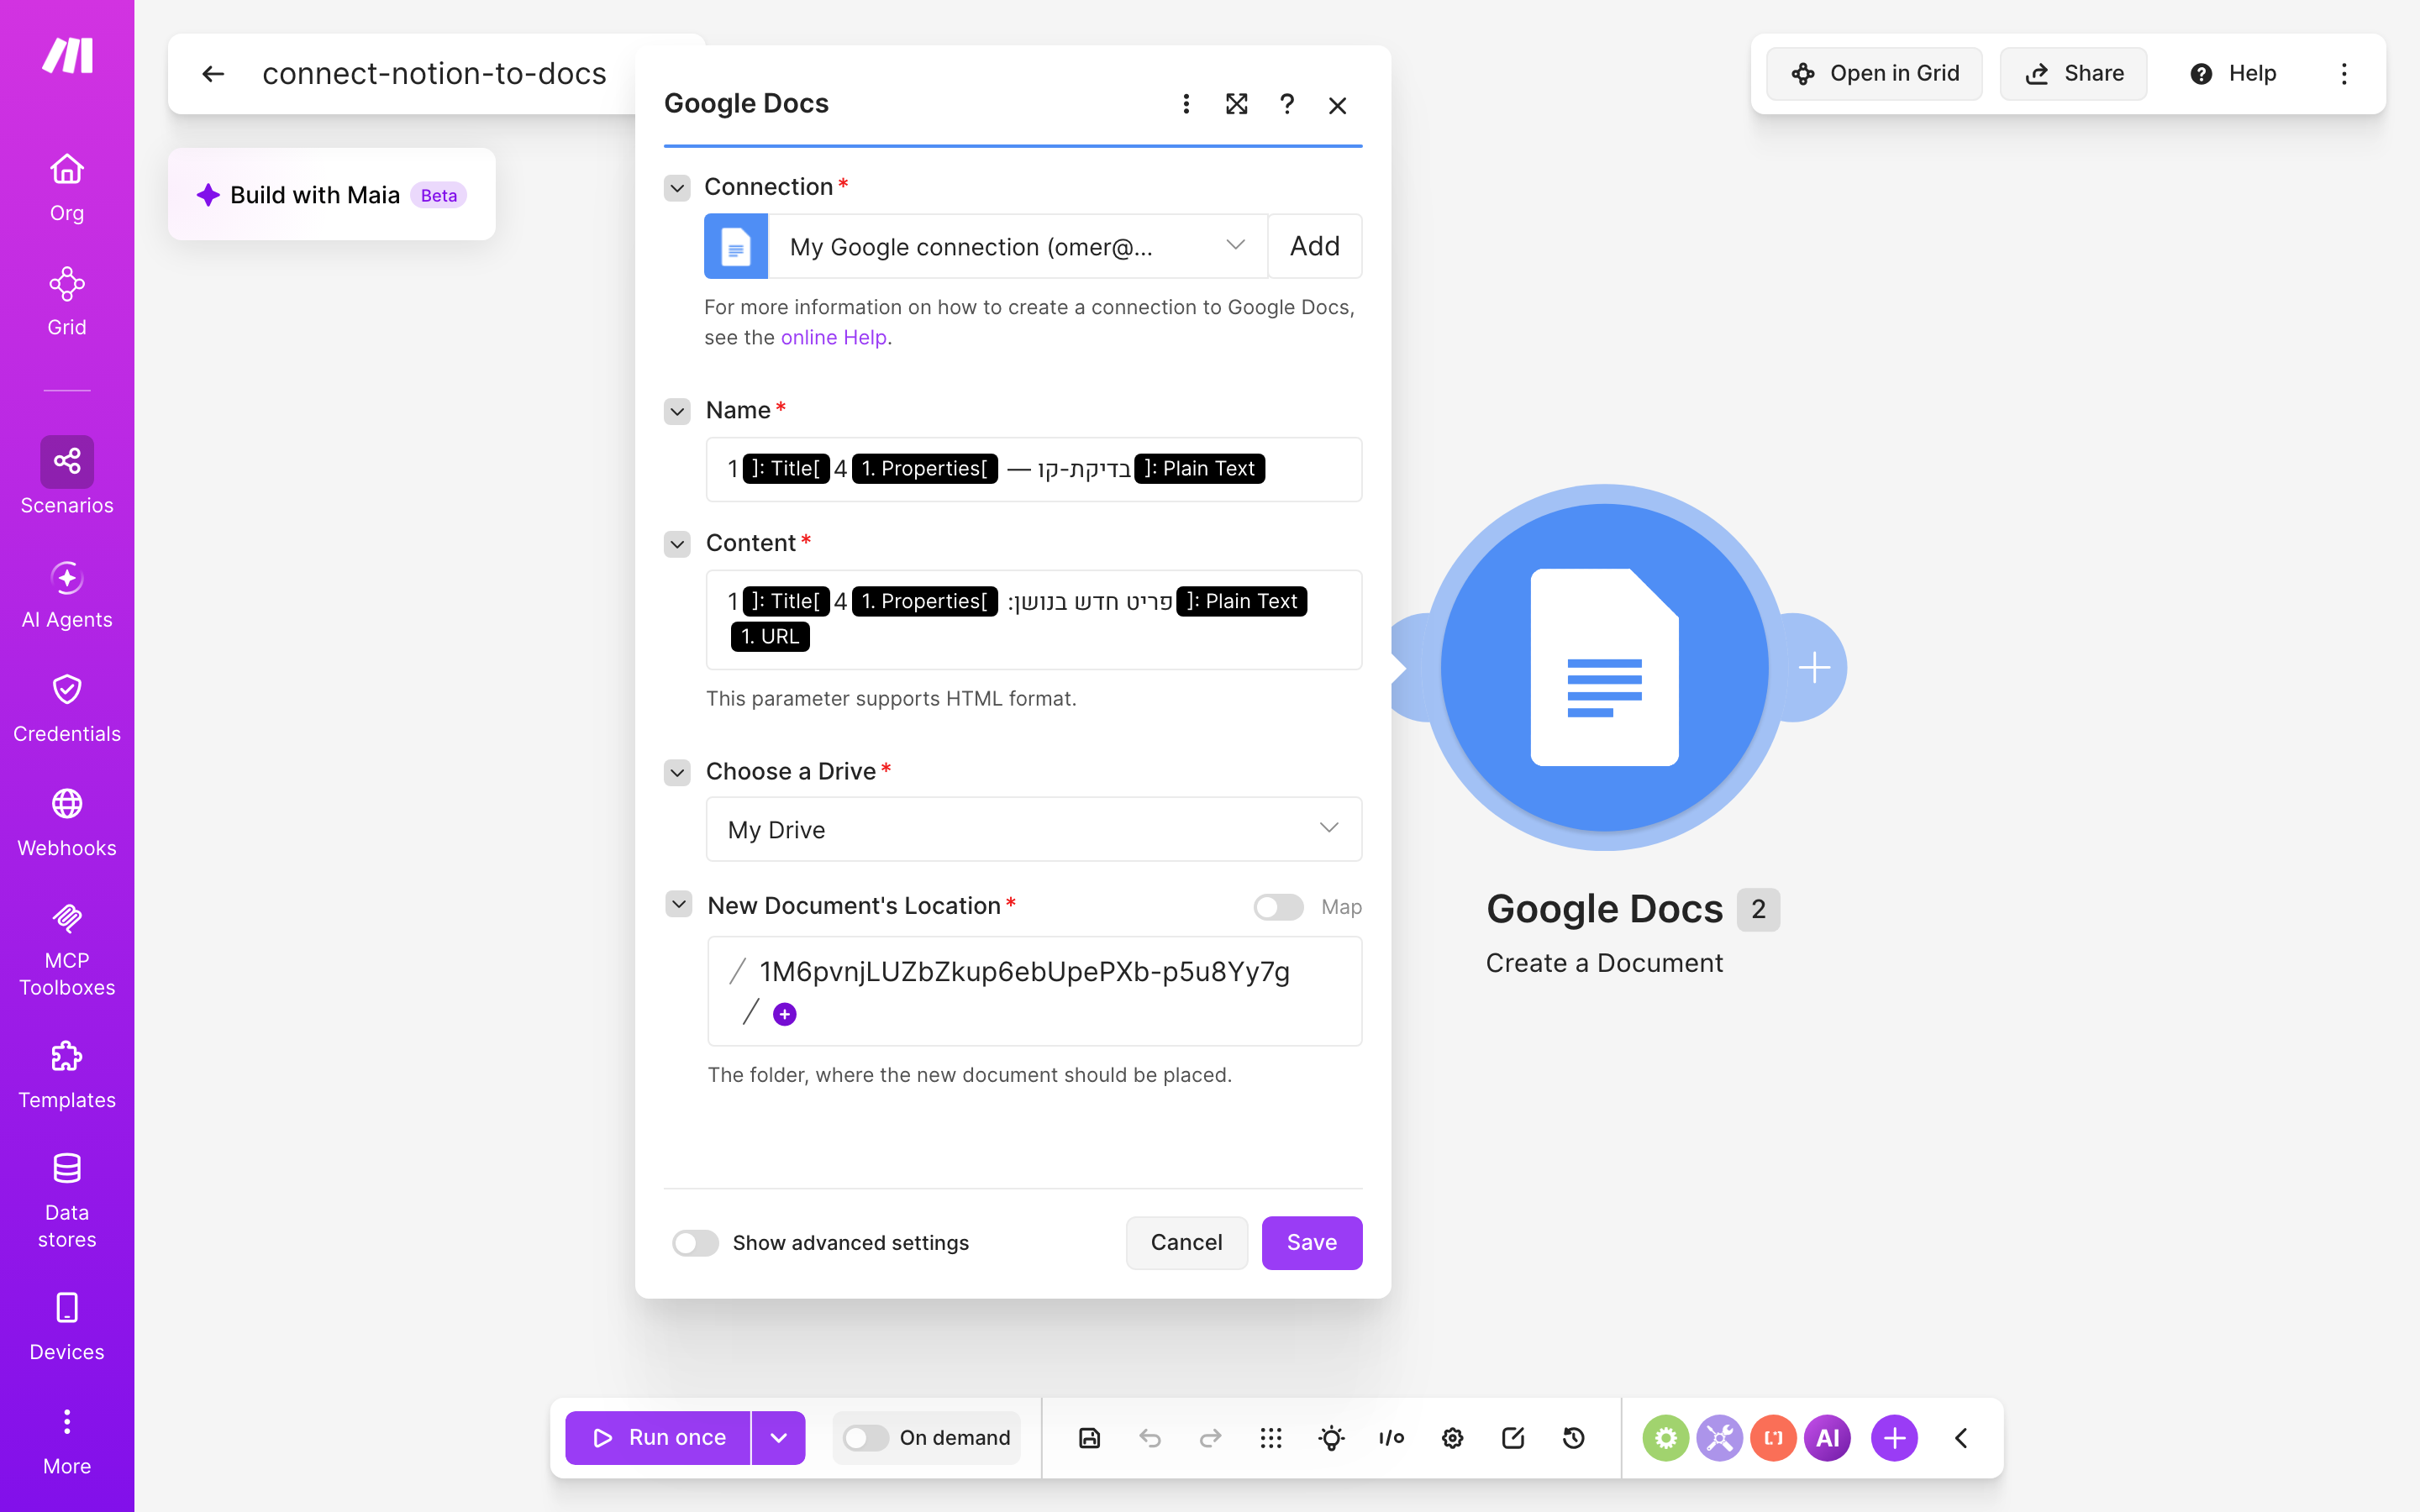Open AI Agents section
The height and width of the screenshot is (1512, 2420).
67,595
